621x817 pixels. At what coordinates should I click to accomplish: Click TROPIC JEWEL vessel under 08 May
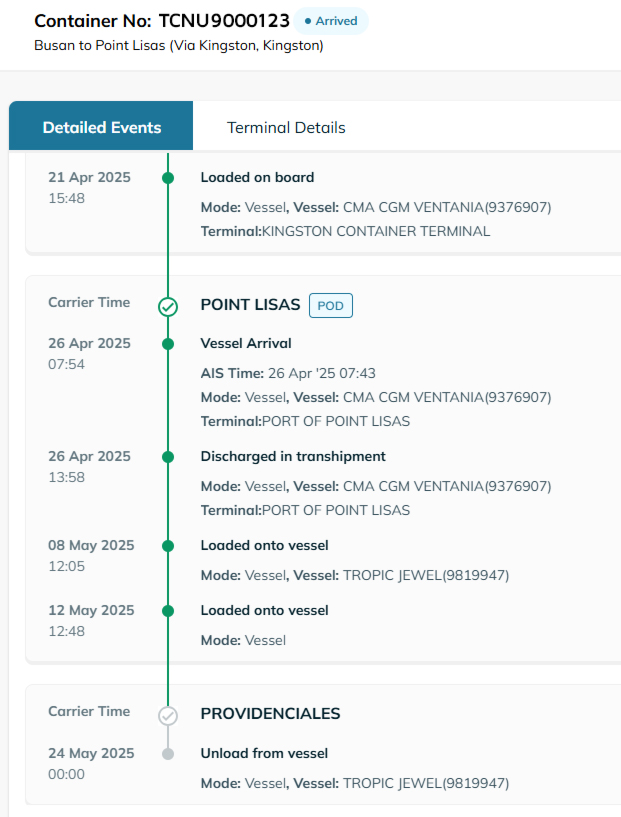(x=426, y=575)
